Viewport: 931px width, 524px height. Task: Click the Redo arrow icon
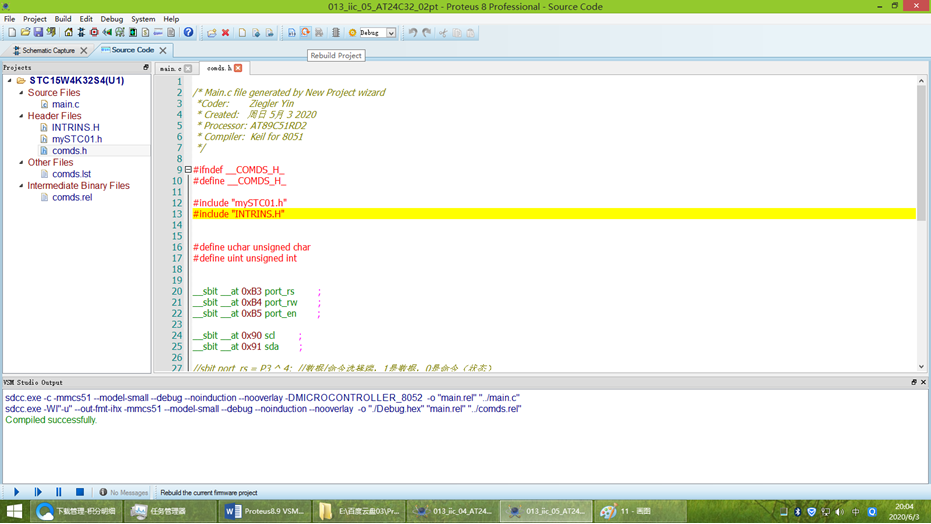tap(427, 33)
